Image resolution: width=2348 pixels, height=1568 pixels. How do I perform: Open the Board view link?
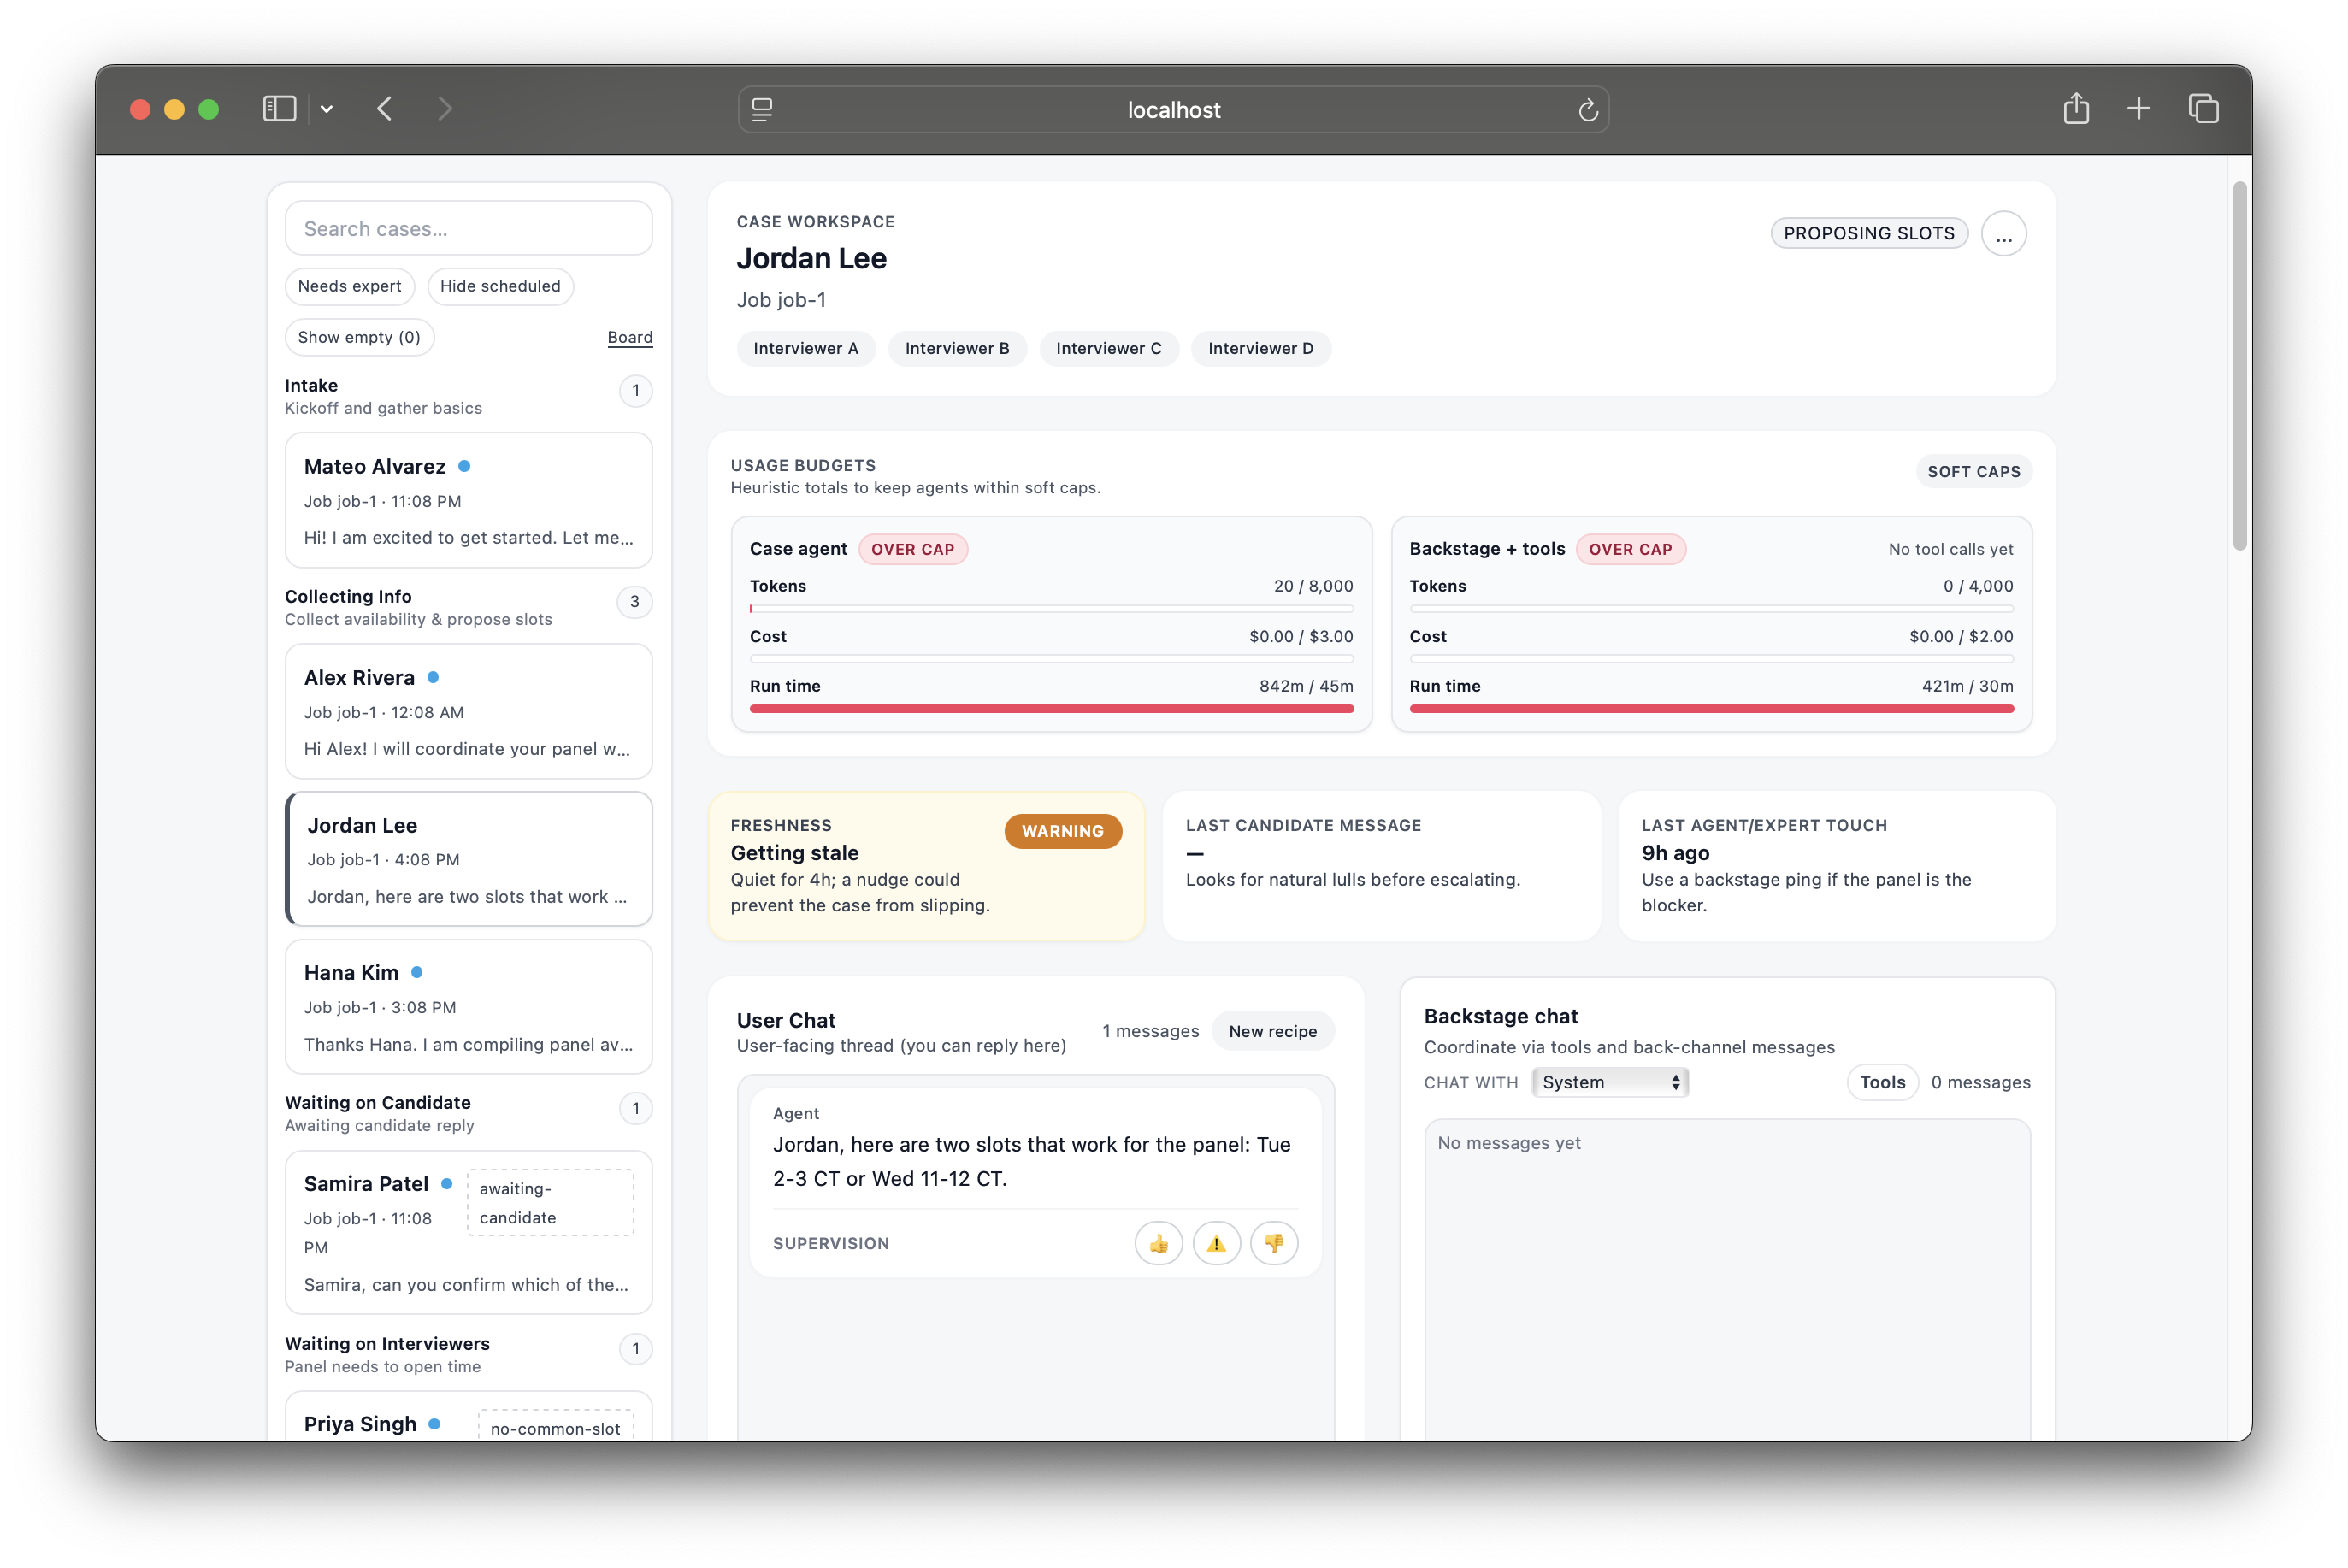click(629, 337)
